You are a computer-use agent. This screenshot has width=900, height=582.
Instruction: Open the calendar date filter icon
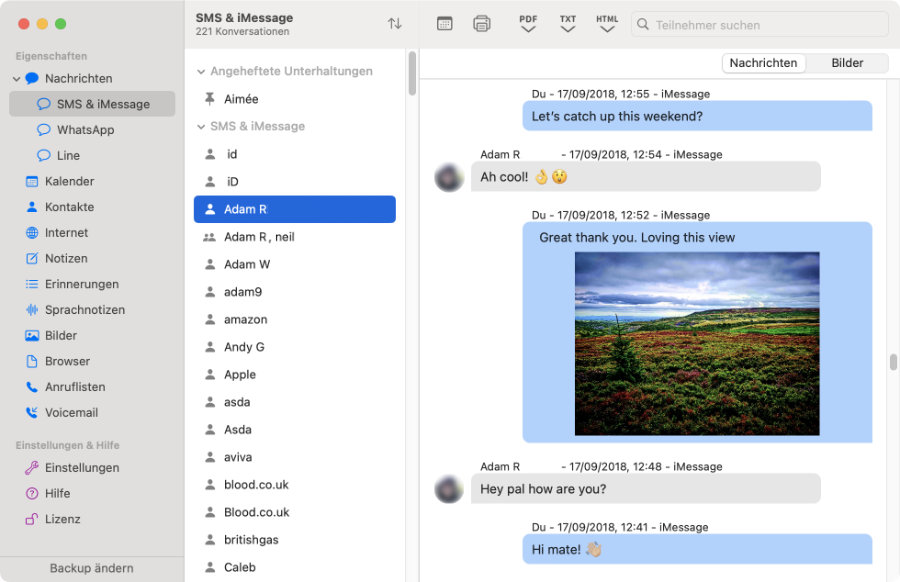444,24
